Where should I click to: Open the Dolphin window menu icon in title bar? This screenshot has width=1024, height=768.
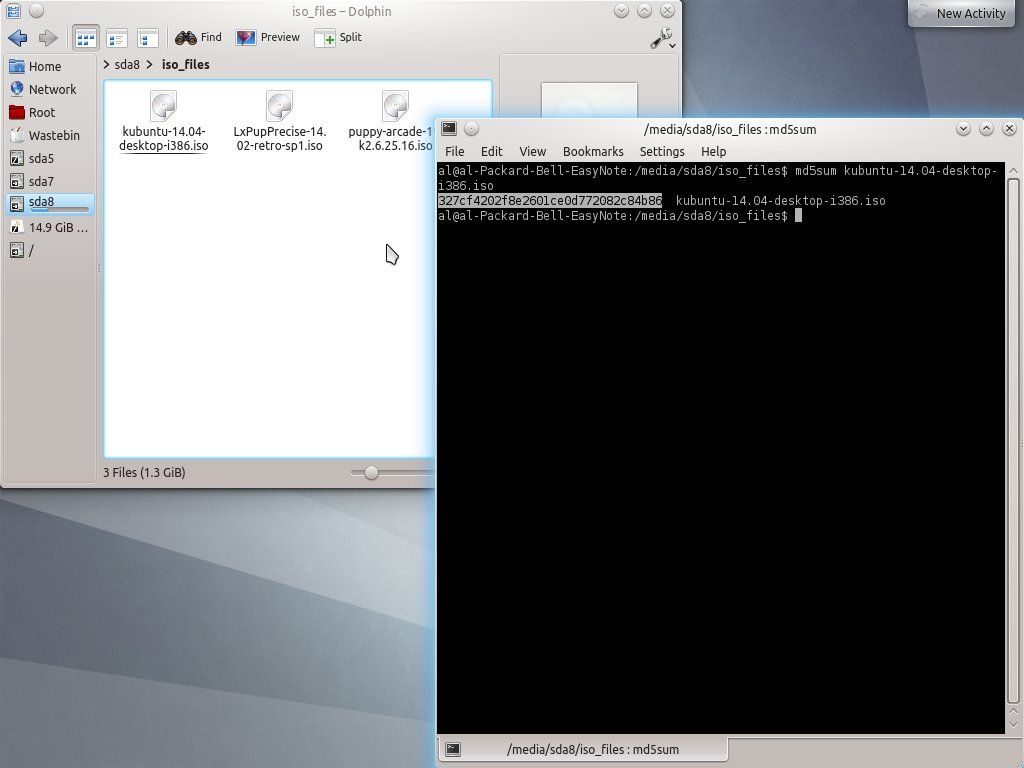tap(13, 11)
